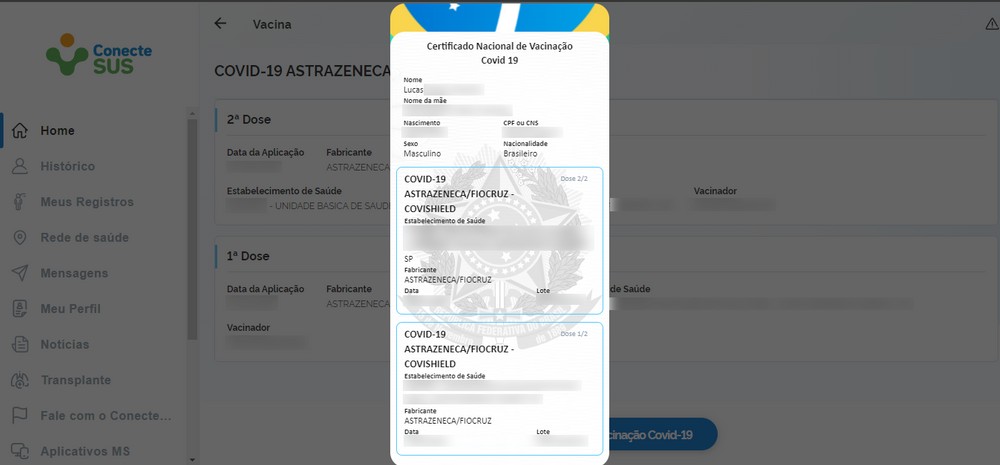
Task: Click the warning triangle icon at top right
Action: click(x=992, y=24)
